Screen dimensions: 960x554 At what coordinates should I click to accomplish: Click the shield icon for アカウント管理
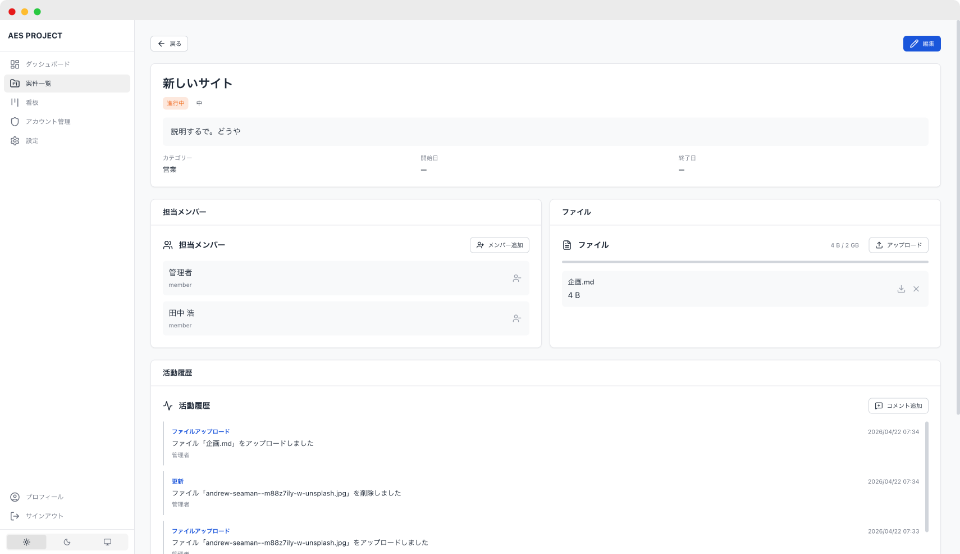tap(15, 121)
